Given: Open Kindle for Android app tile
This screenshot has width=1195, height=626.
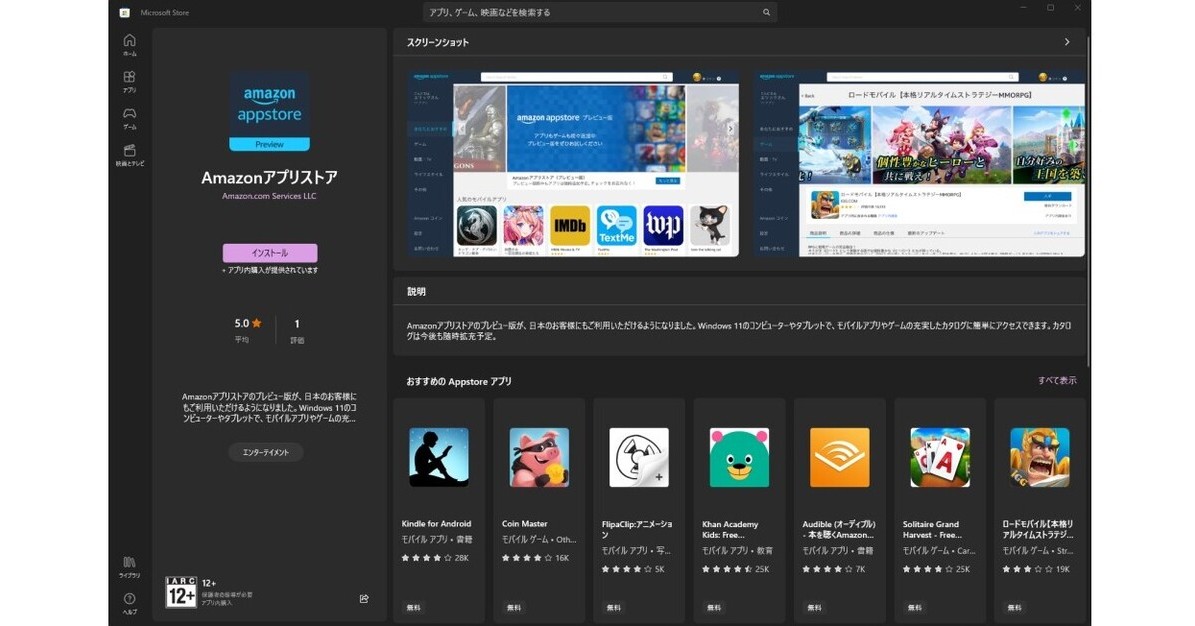Looking at the screenshot, I should (439, 510).
